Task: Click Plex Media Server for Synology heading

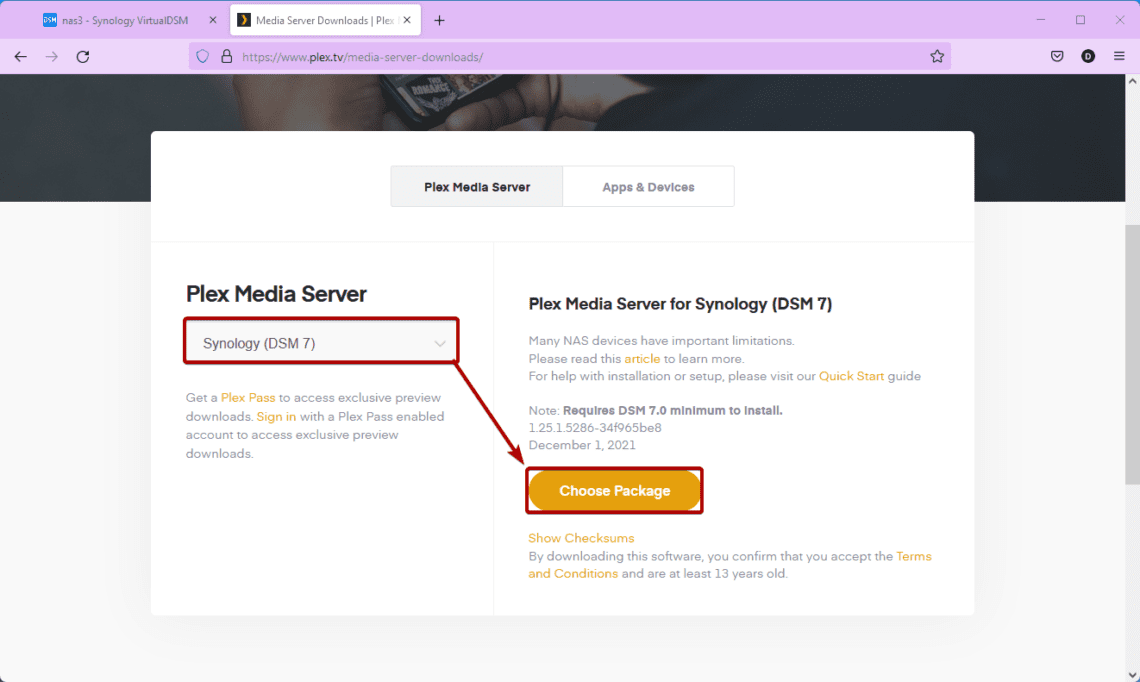Action: (x=680, y=304)
